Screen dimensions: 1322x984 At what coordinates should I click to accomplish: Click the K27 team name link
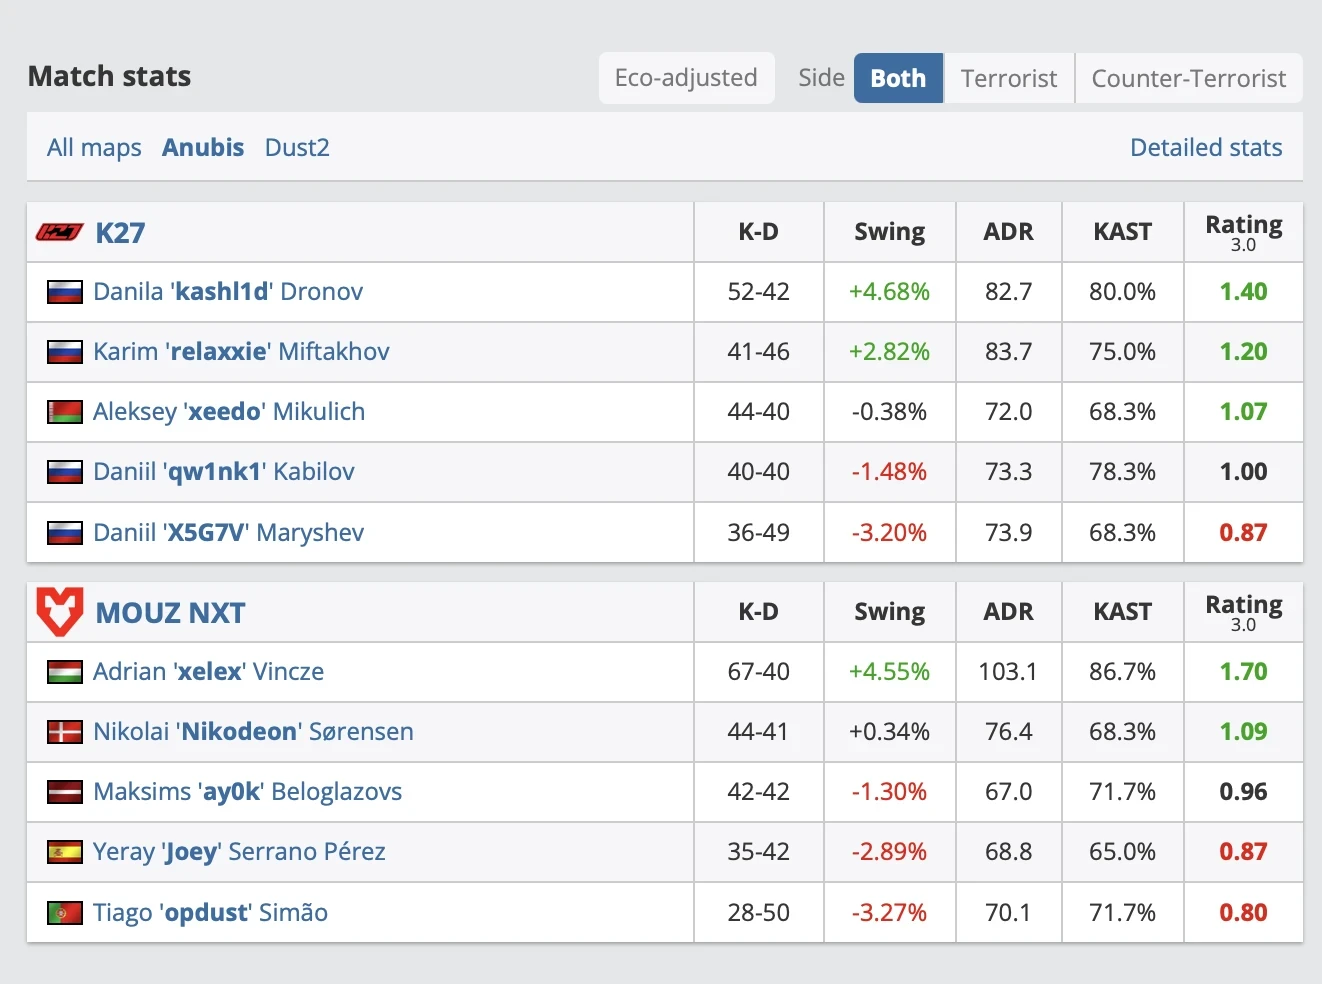coord(120,233)
